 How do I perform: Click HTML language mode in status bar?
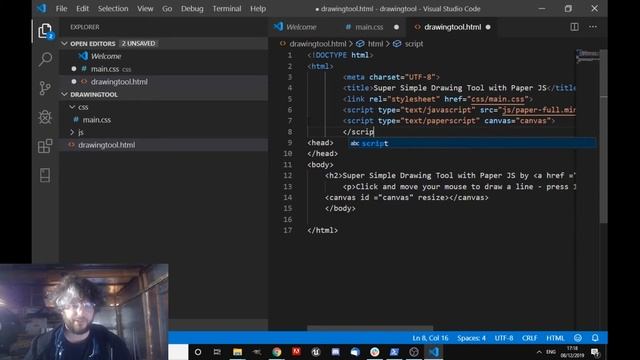click(x=555, y=338)
